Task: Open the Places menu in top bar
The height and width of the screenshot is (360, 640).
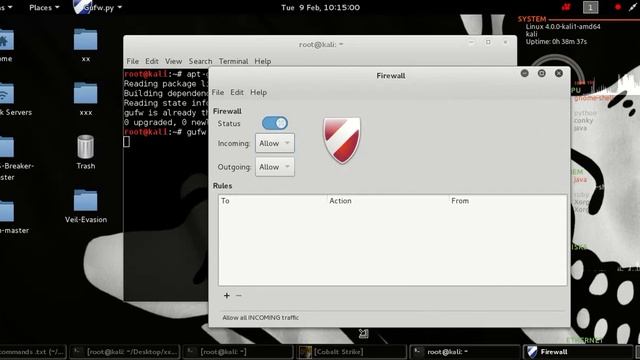Action: click(x=44, y=7)
